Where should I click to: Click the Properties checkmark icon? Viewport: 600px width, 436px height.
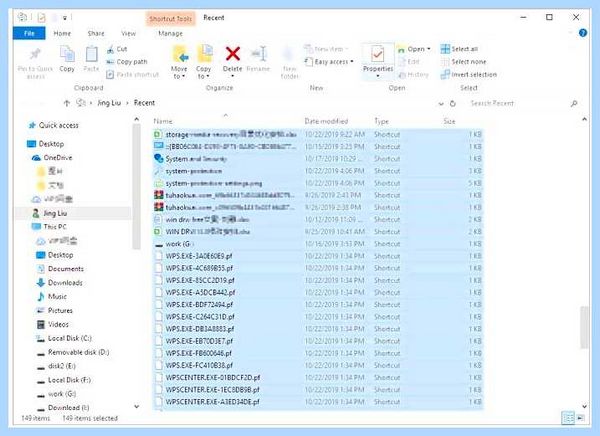coord(378,54)
